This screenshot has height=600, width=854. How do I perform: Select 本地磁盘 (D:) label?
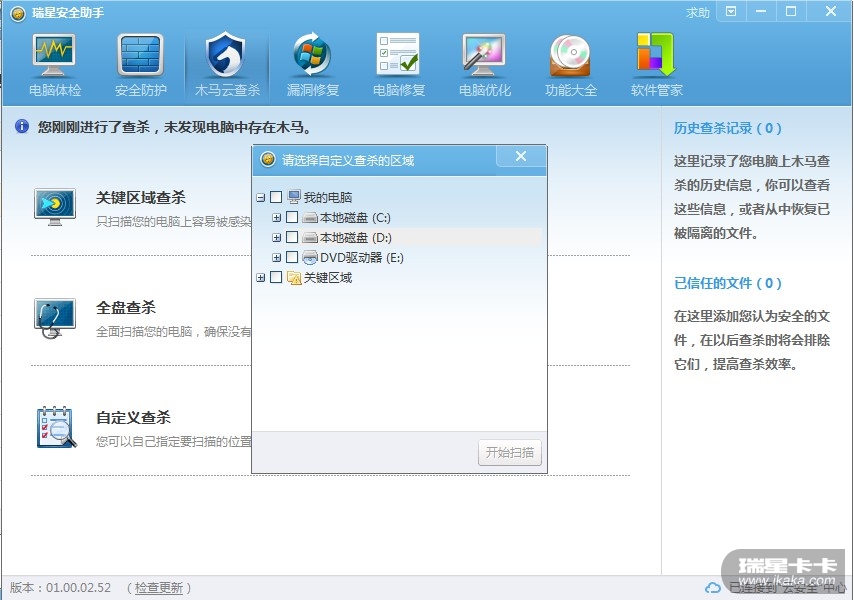[x=356, y=237]
